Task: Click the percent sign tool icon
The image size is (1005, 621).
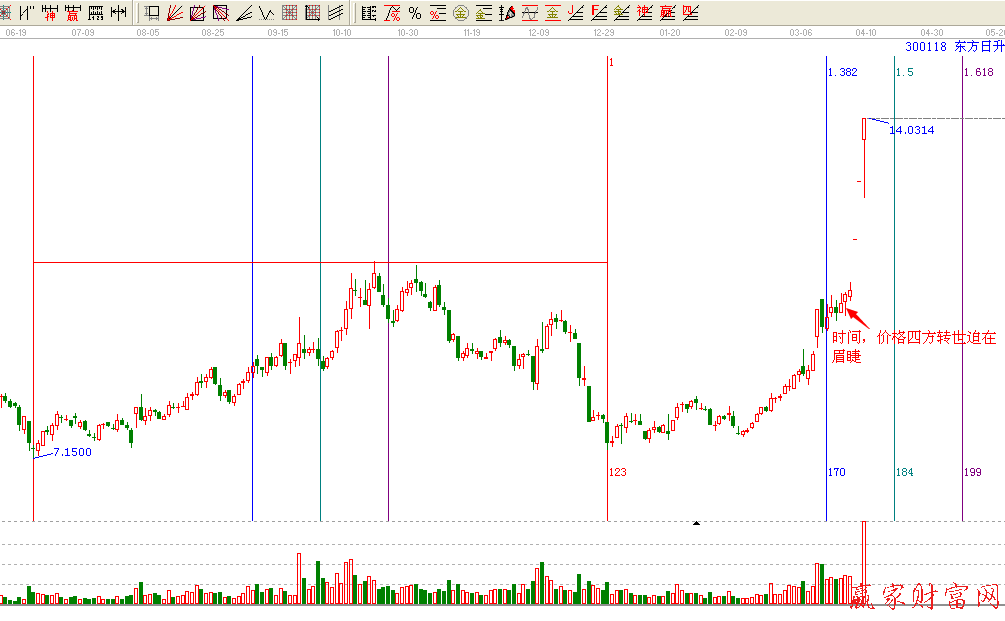Action: [414, 13]
